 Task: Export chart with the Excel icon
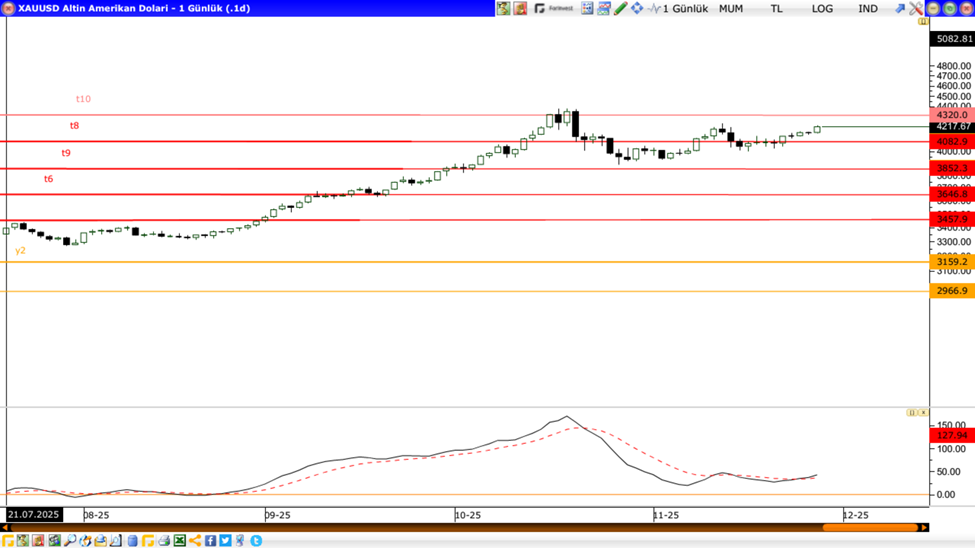point(180,541)
